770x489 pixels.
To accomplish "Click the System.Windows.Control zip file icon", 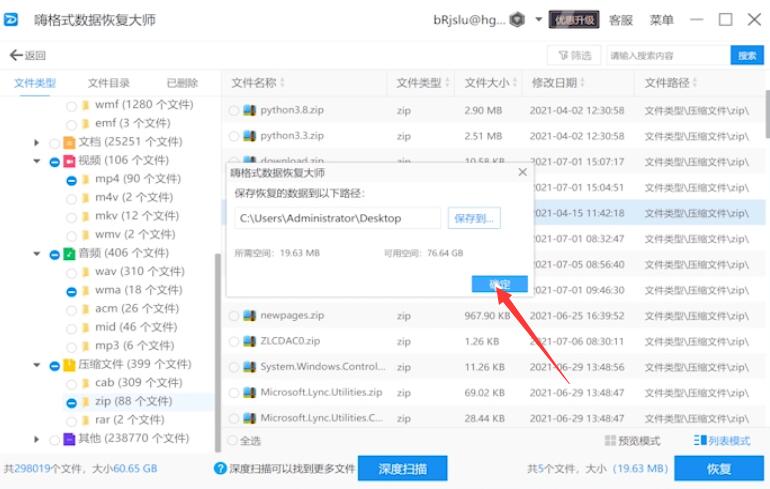I will coord(249,367).
